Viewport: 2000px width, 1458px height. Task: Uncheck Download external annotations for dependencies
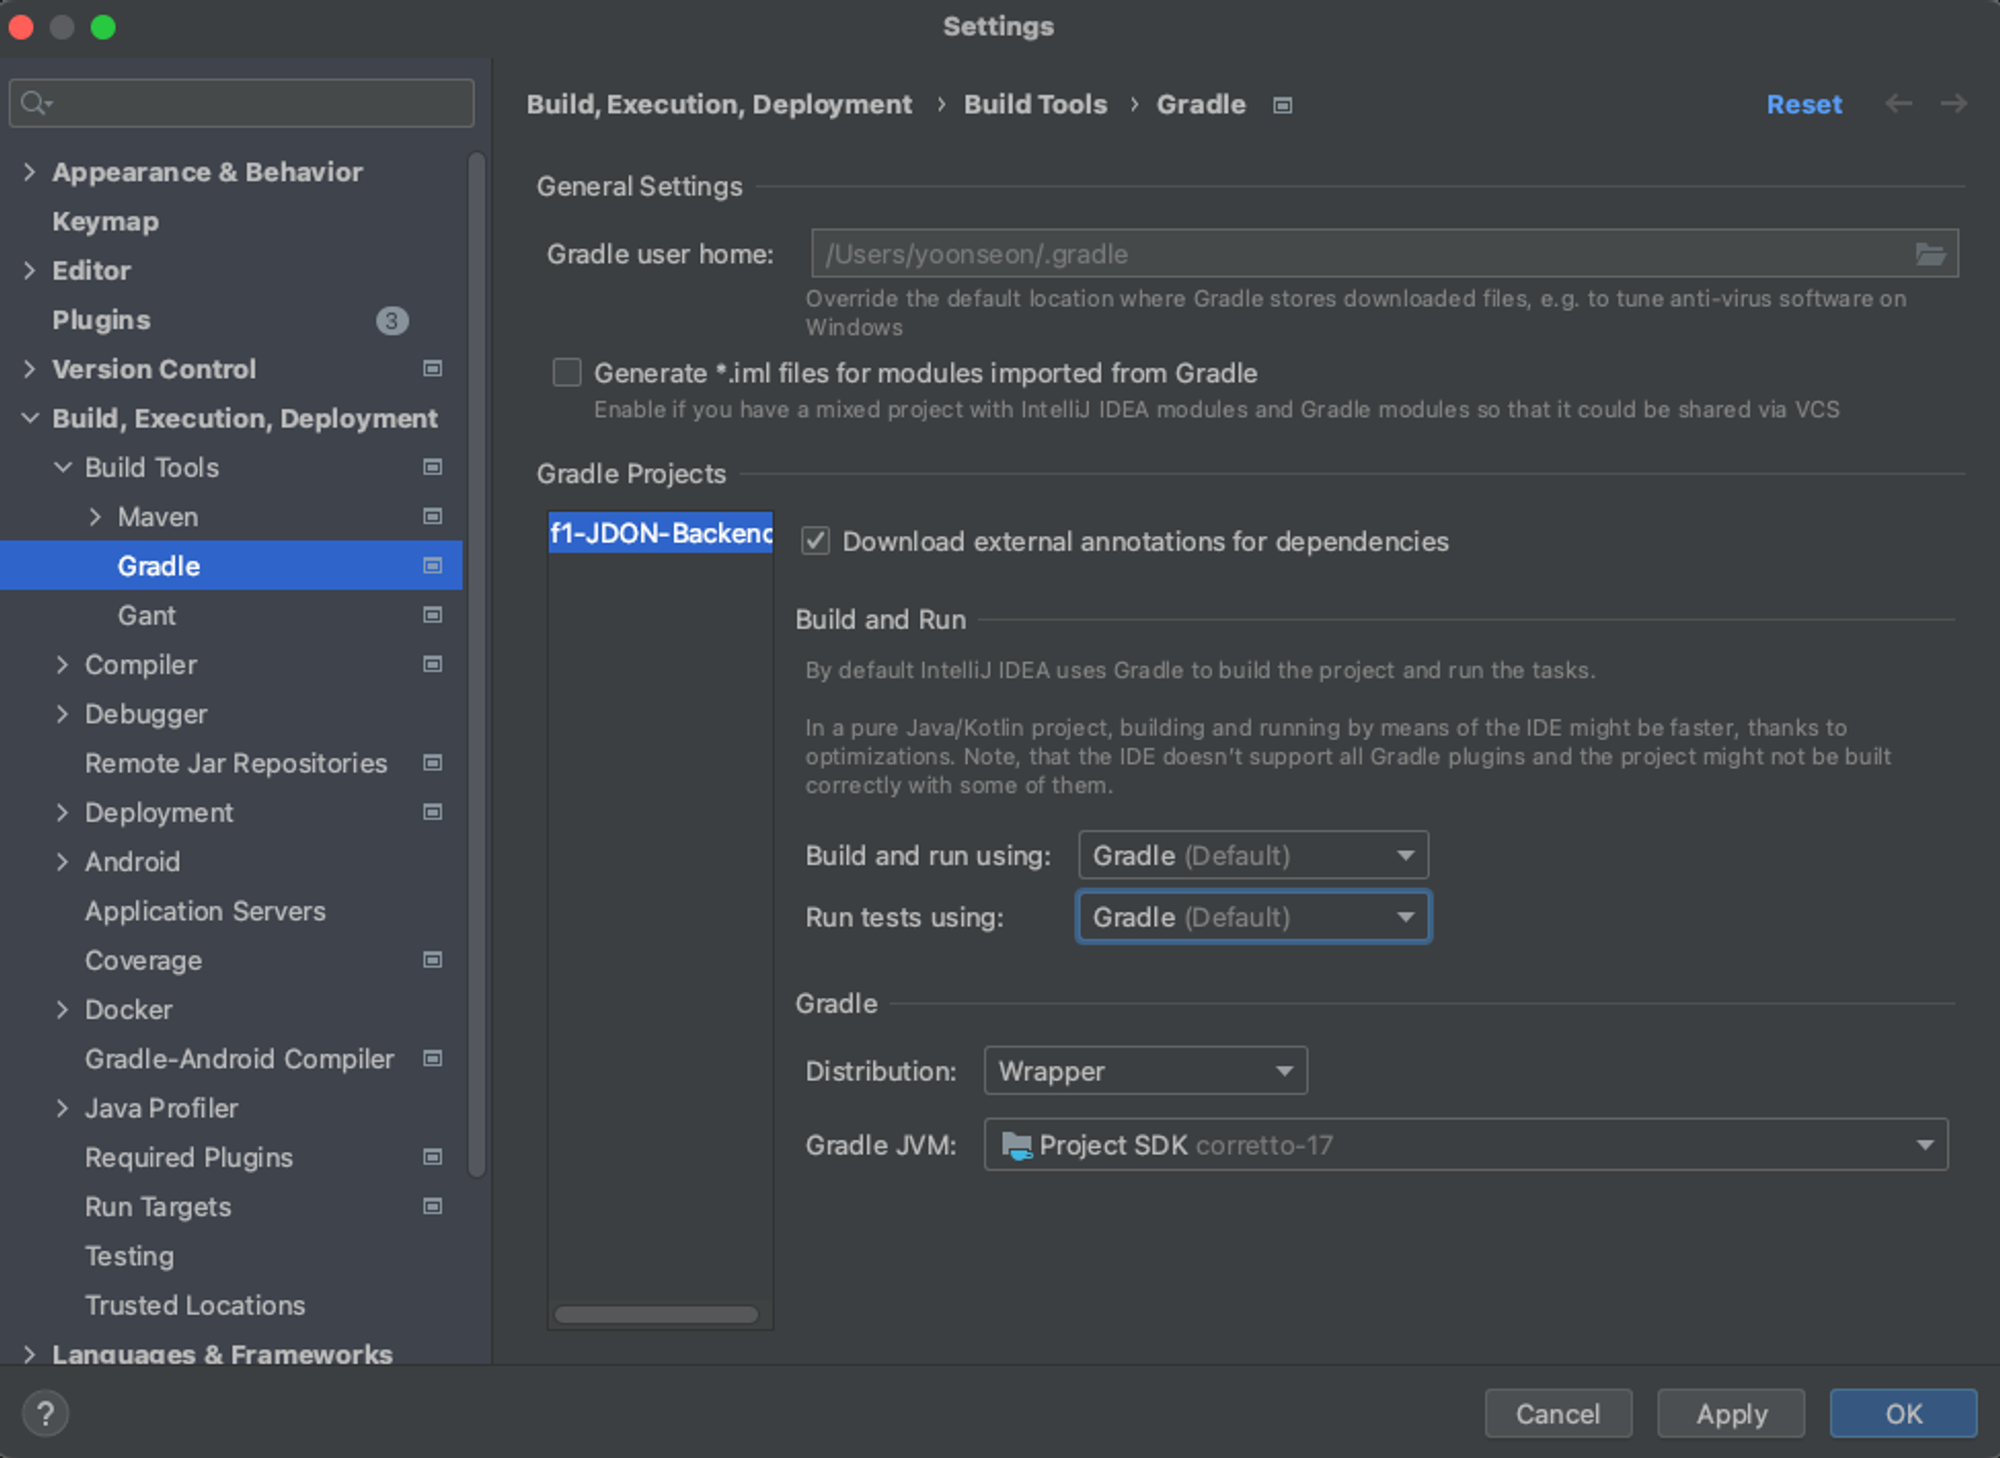(815, 542)
